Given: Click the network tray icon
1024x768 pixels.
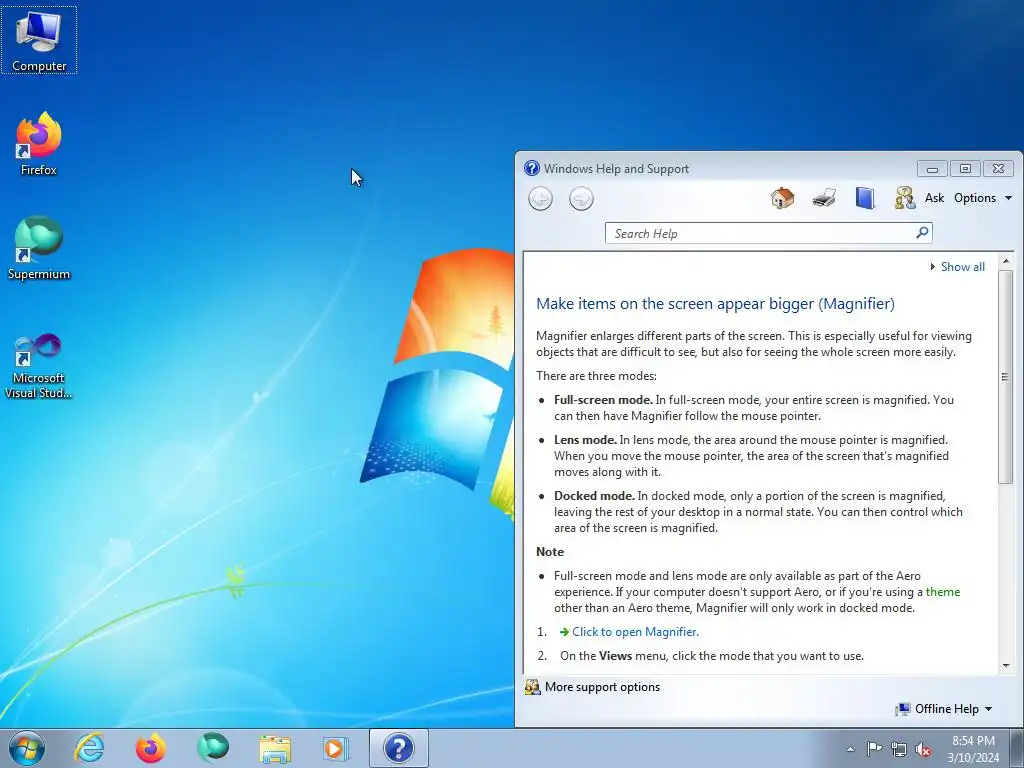Looking at the screenshot, I should coord(899,749).
